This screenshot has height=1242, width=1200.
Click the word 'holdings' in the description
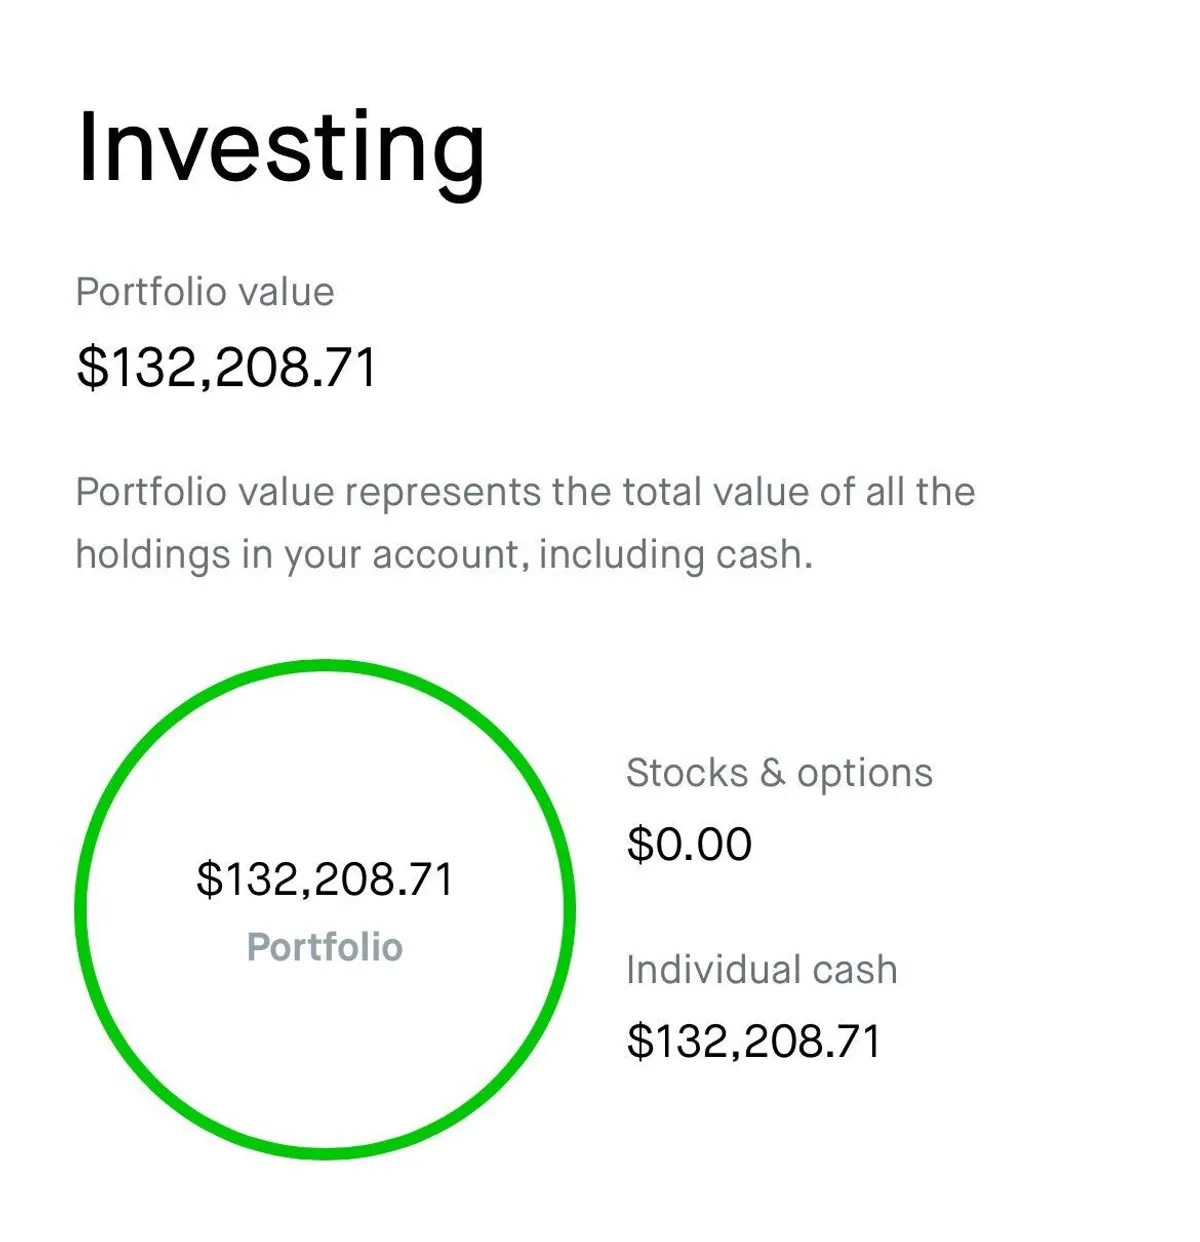152,555
